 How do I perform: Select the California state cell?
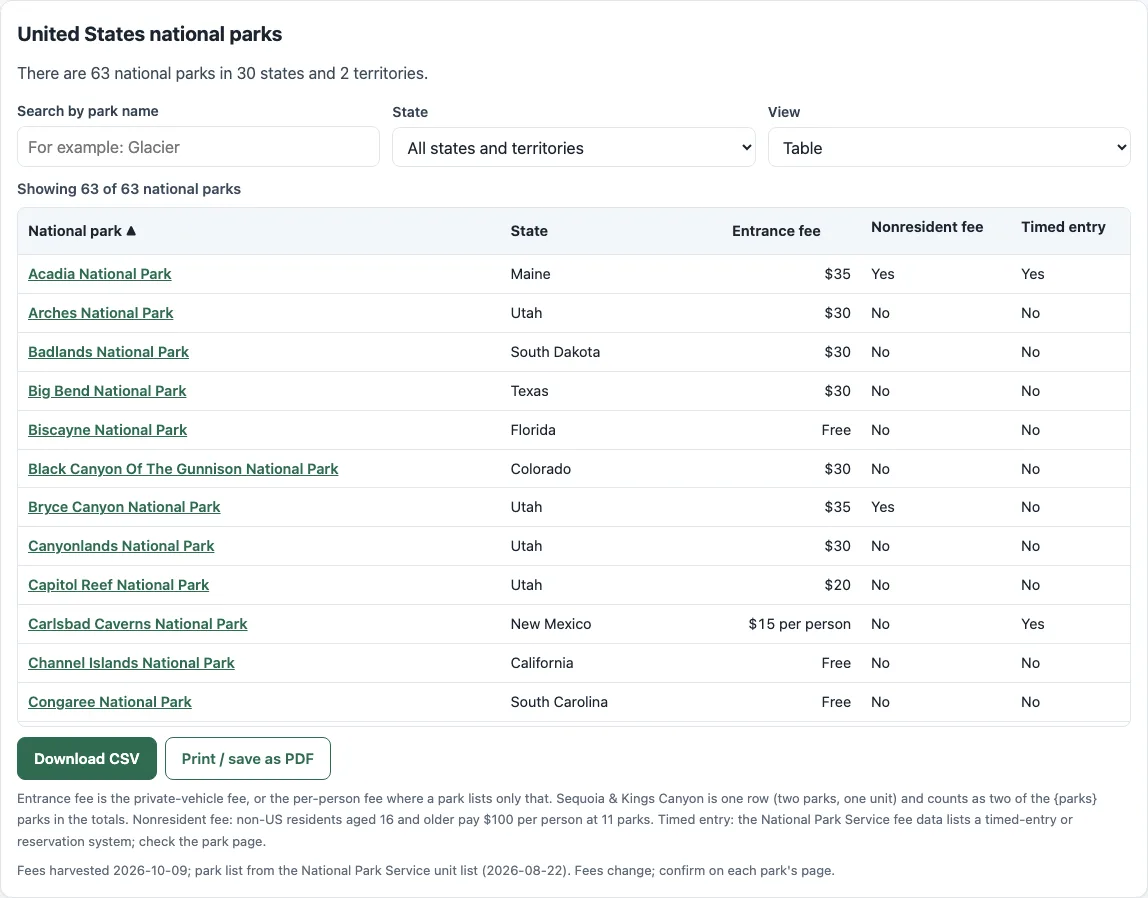(542, 663)
